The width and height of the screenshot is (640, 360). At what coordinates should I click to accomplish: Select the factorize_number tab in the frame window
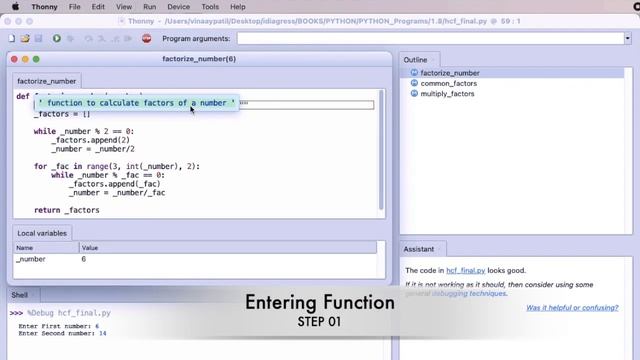pyautogui.click(x=47, y=81)
